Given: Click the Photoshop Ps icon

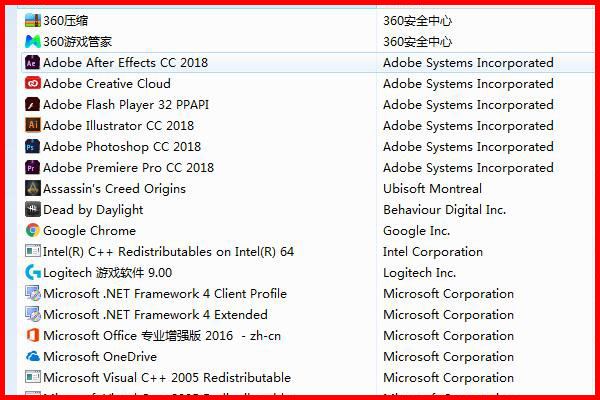Looking at the screenshot, I should click(x=33, y=146).
